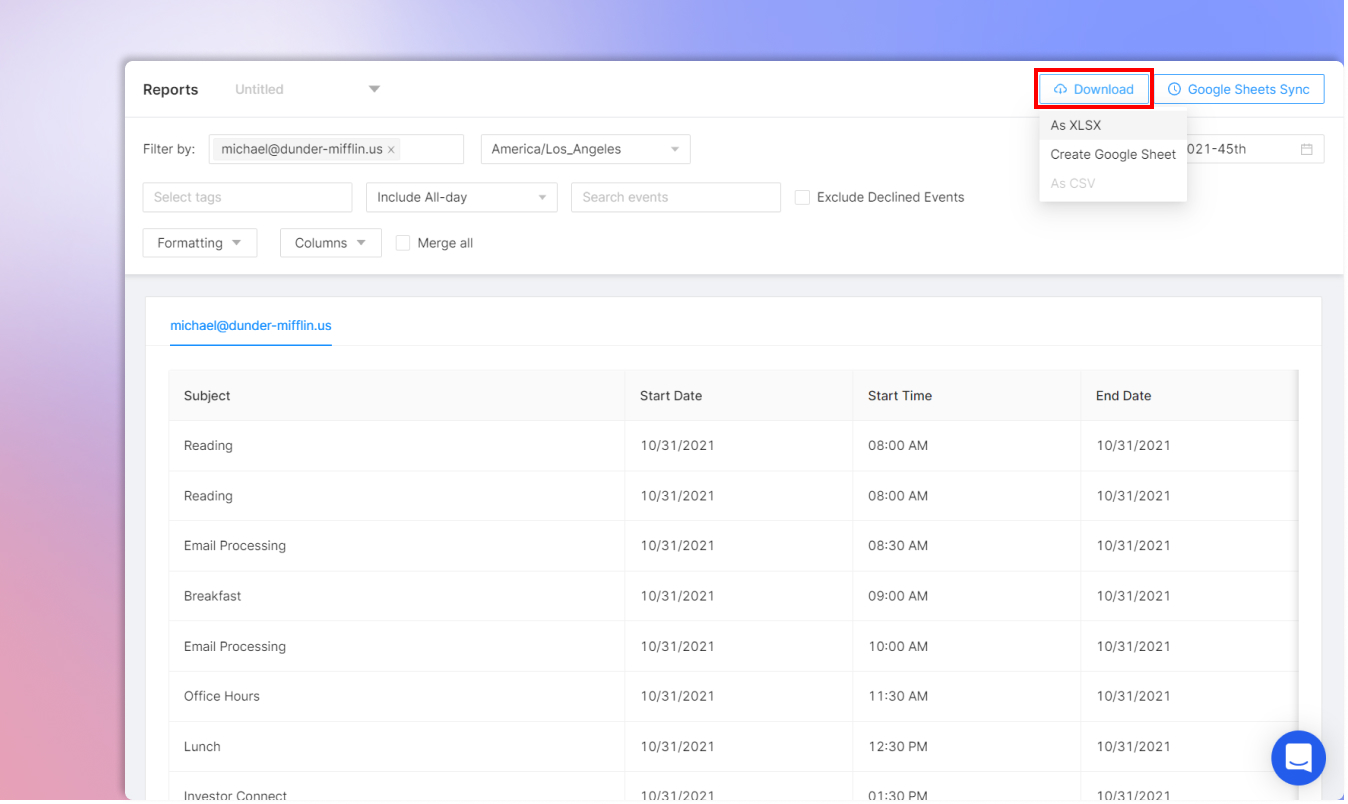
Task: Open the calendar icon in the date field
Action: [1306, 147]
